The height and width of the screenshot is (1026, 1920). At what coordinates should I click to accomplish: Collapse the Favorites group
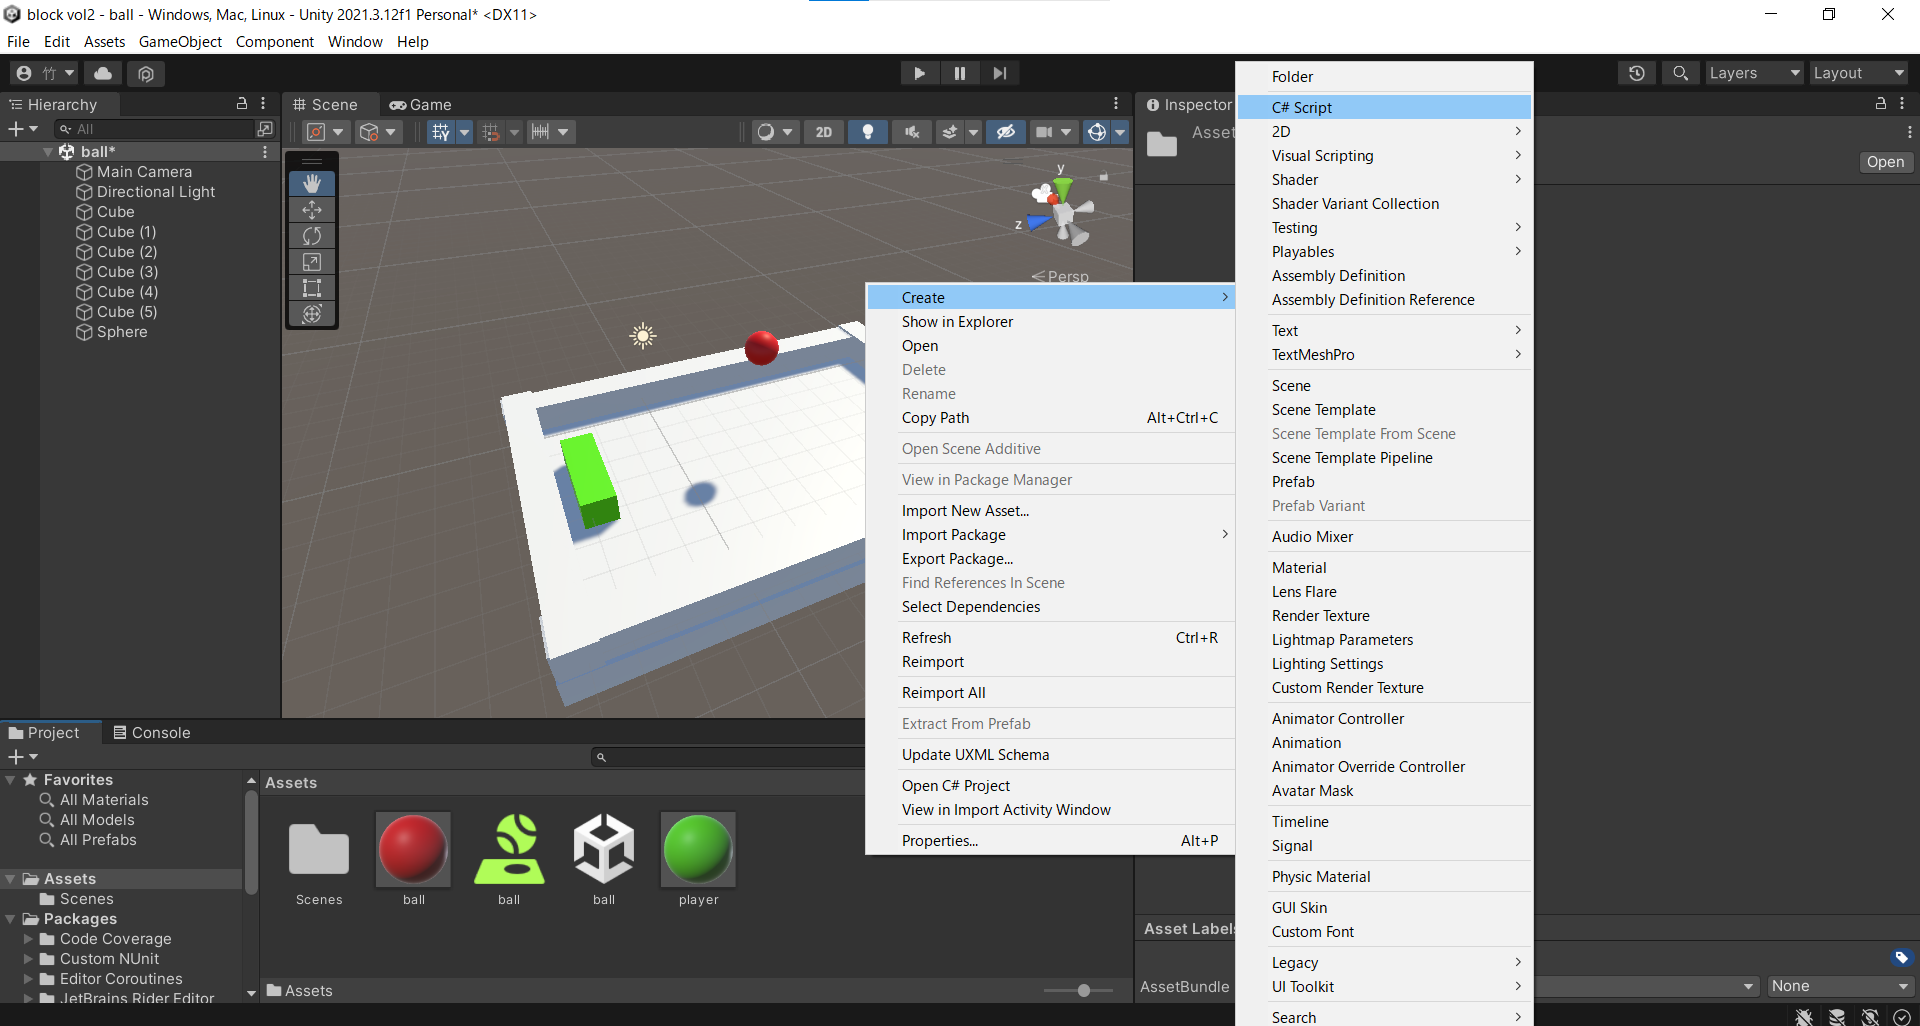[11, 780]
